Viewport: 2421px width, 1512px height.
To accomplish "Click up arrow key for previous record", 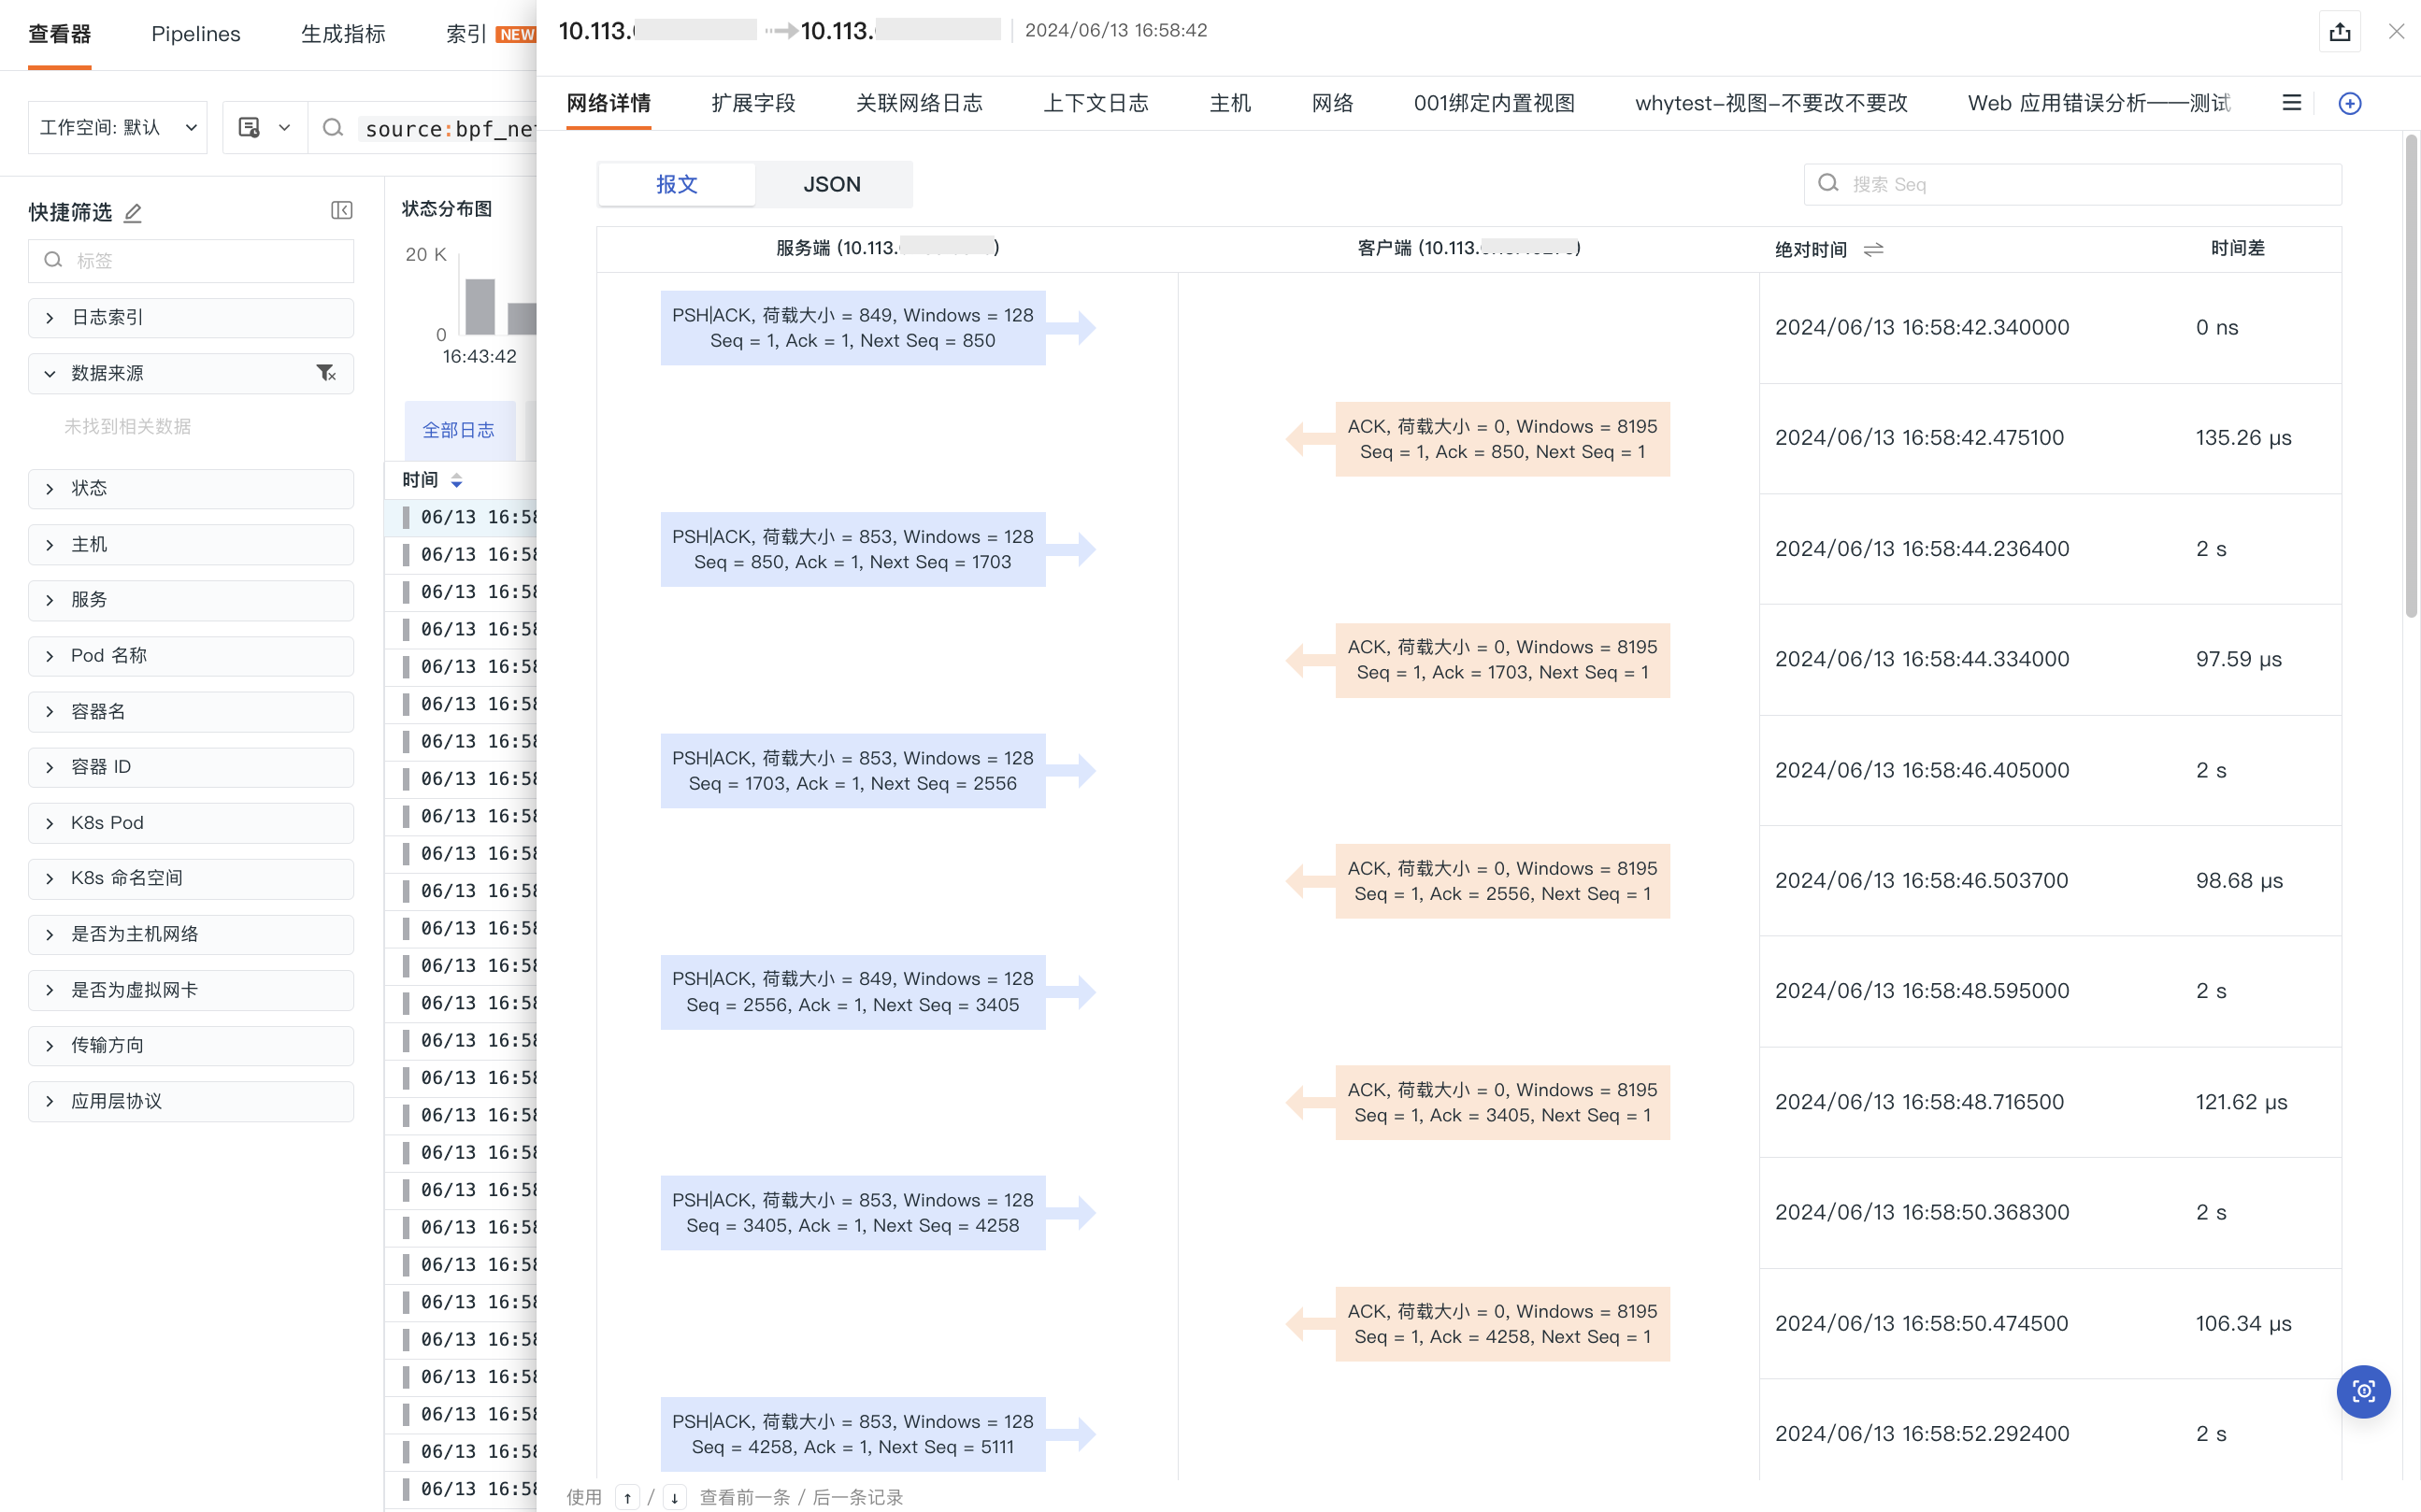I will click(x=627, y=1497).
